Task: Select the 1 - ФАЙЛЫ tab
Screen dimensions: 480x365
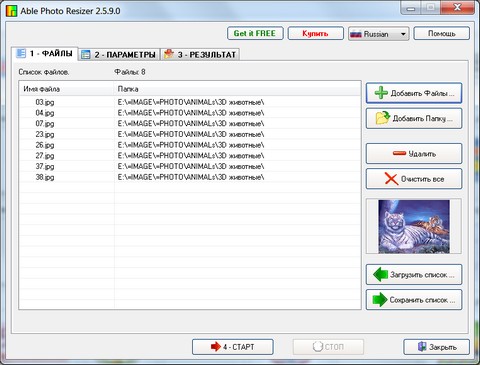Action: (x=45, y=54)
